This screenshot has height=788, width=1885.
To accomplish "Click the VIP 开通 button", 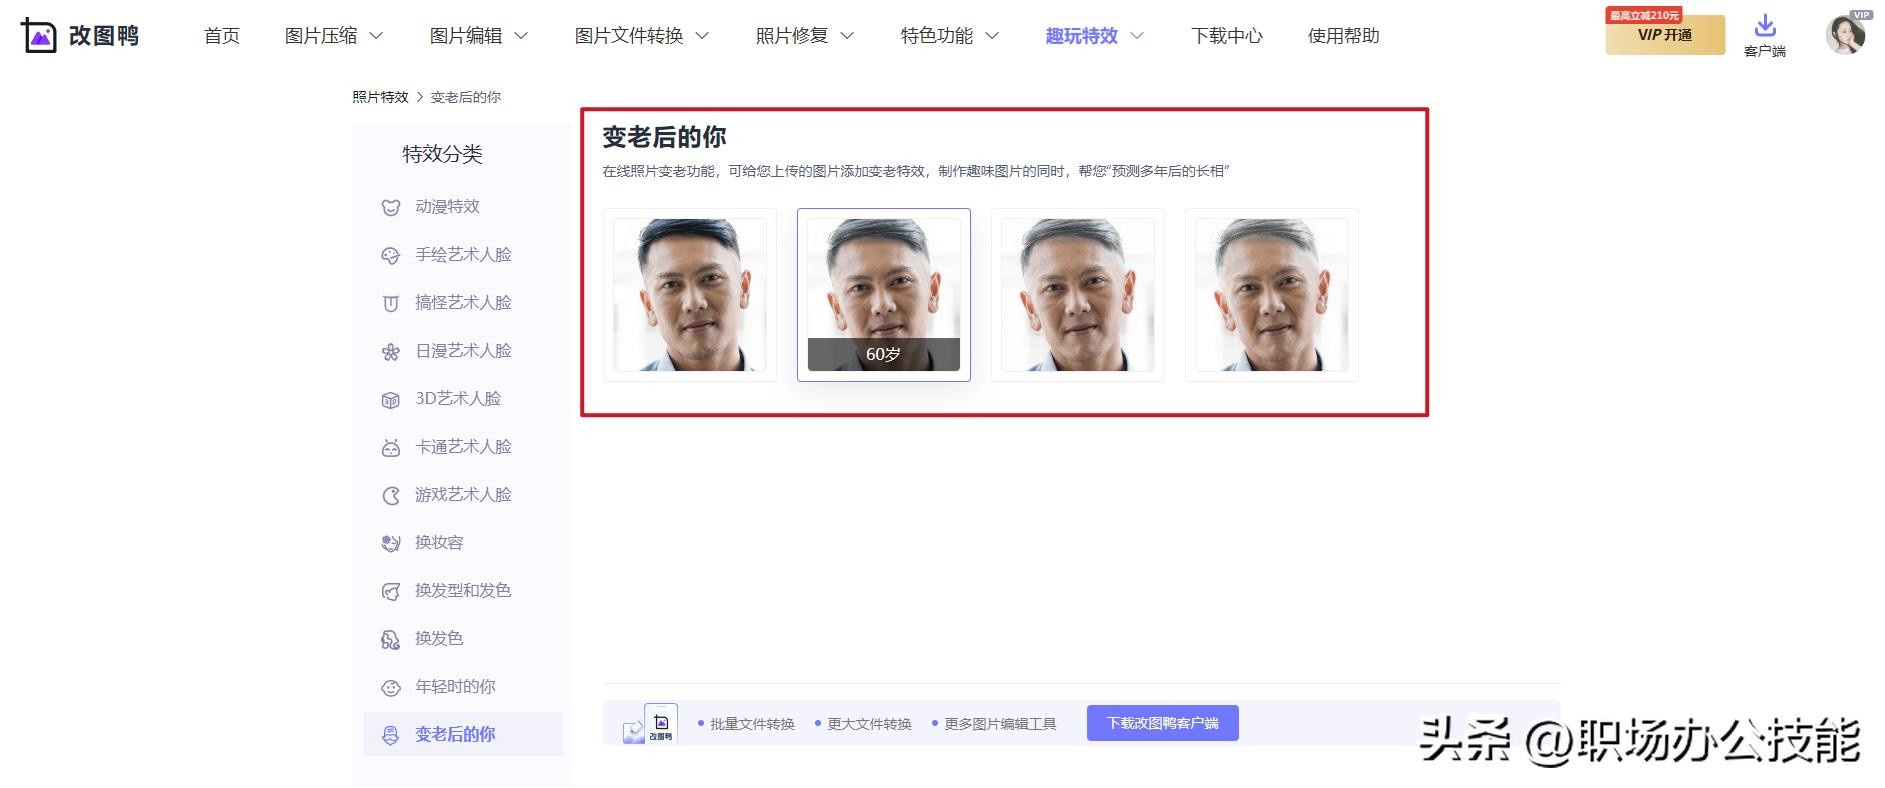I will (x=1664, y=35).
